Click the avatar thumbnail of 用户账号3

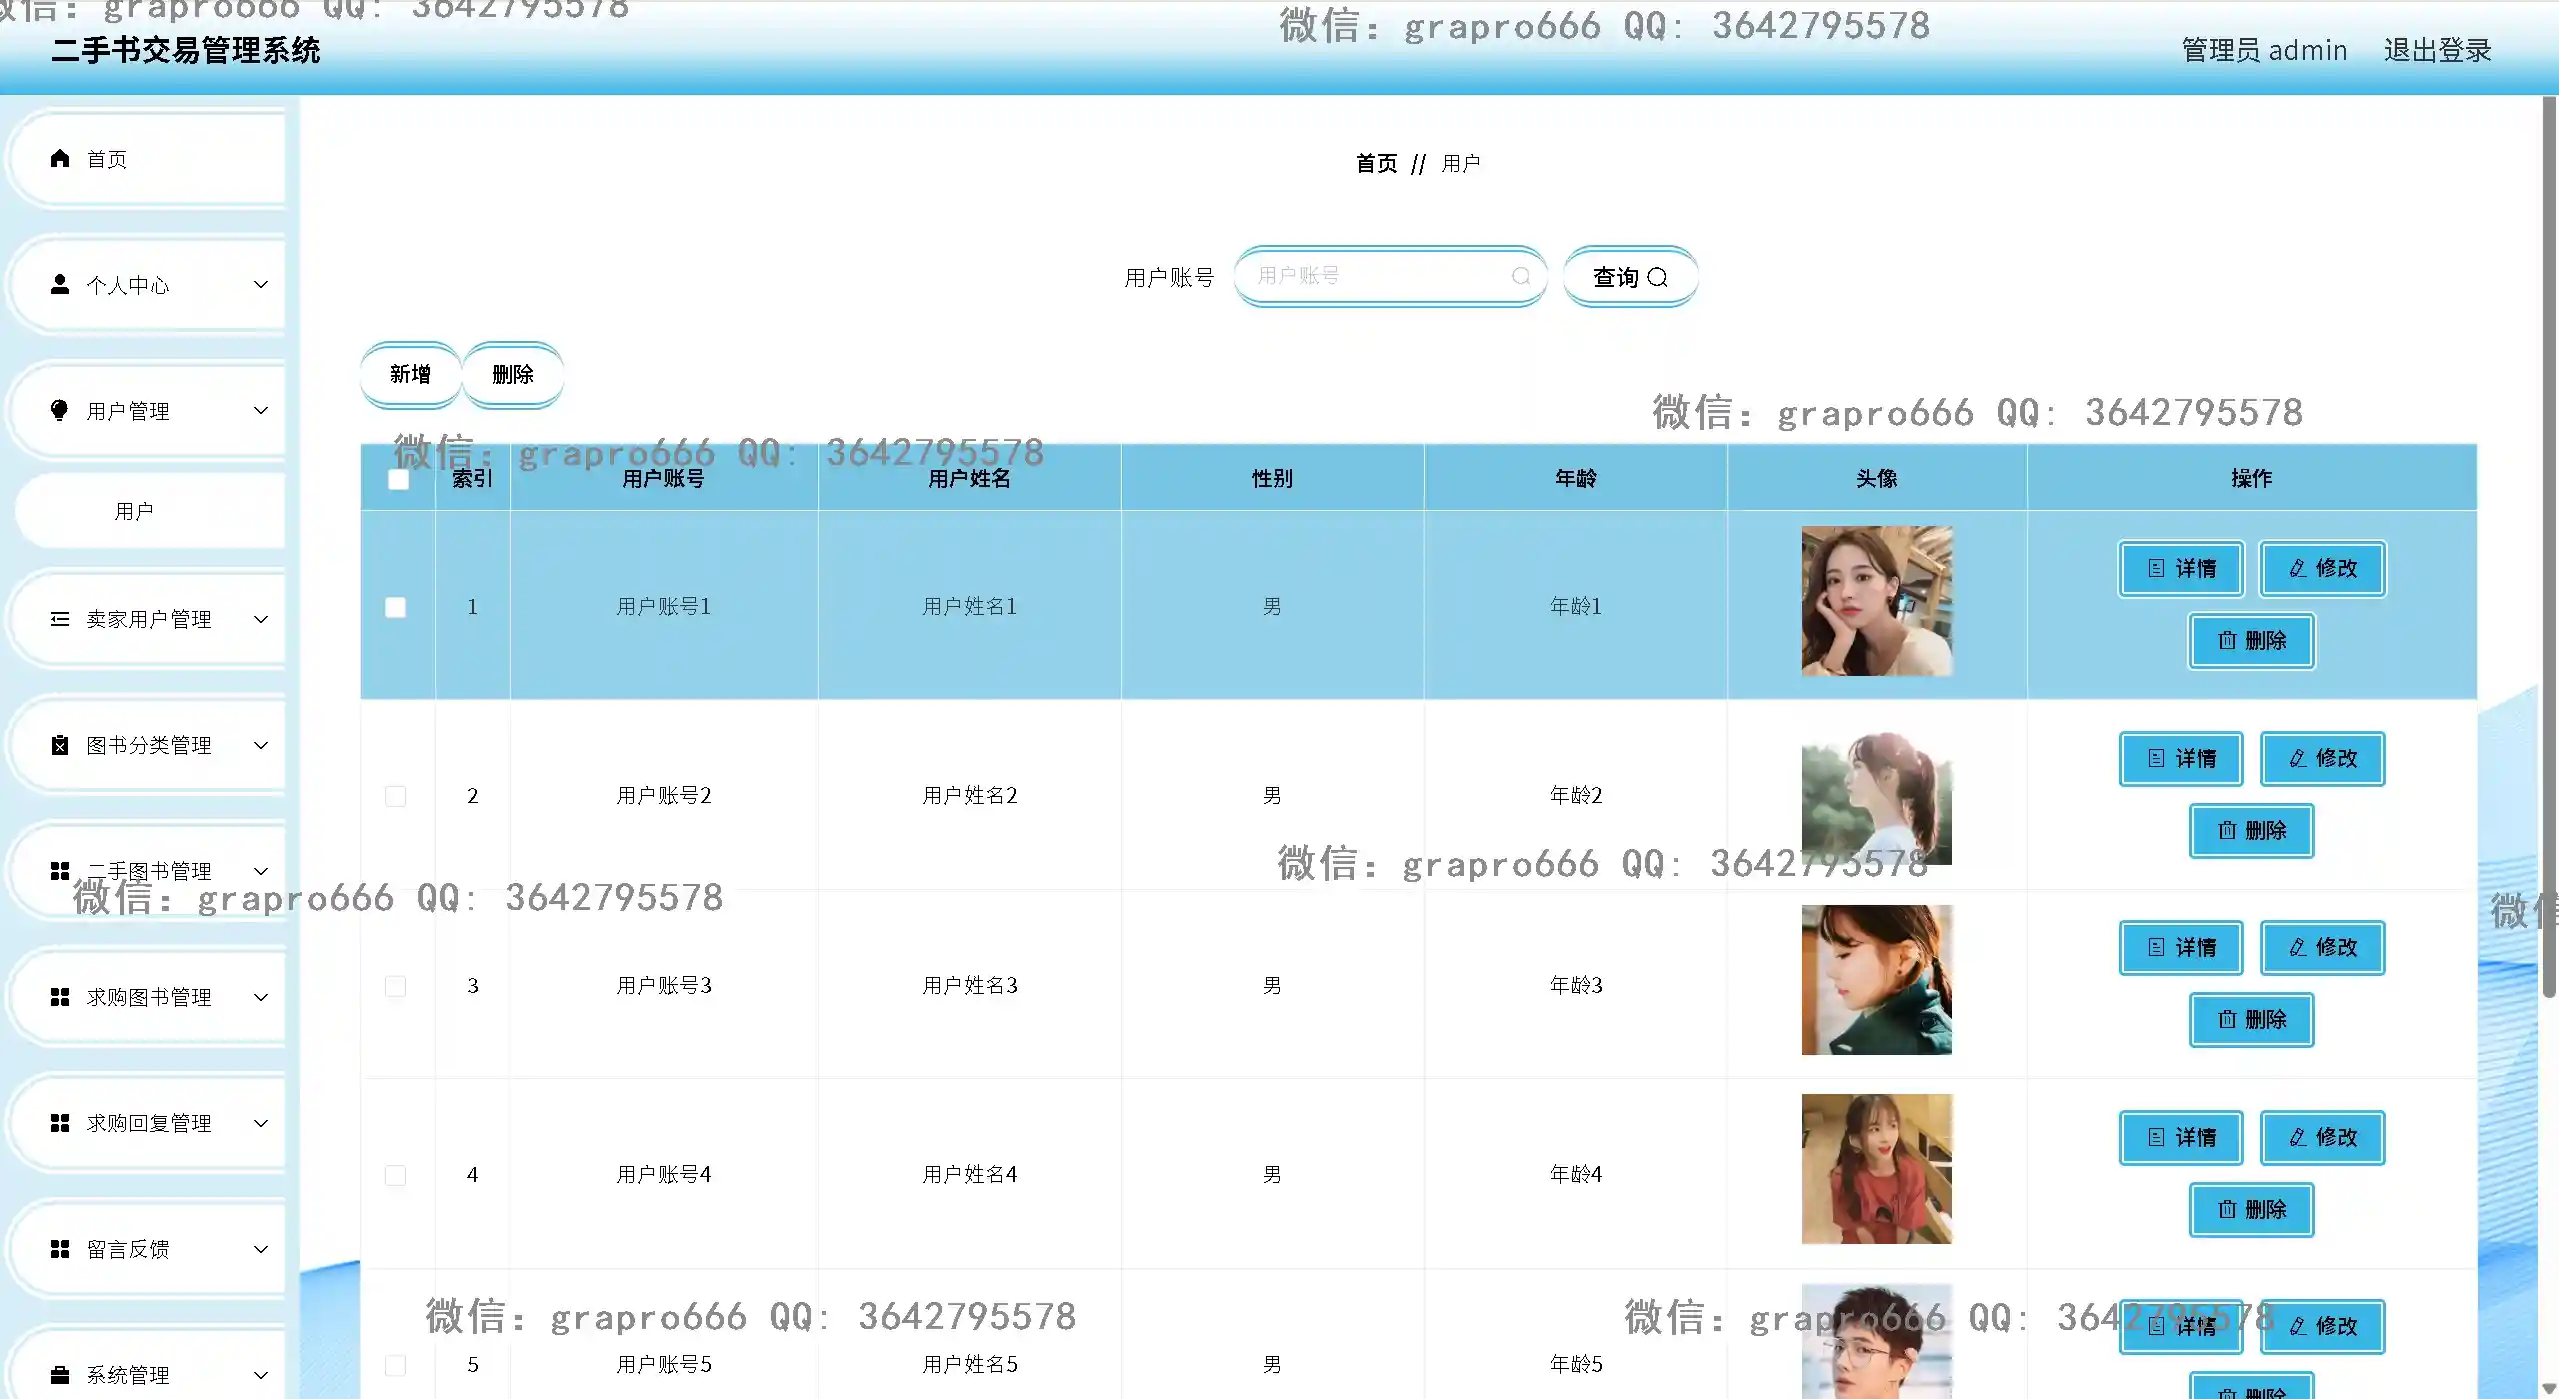point(1876,980)
